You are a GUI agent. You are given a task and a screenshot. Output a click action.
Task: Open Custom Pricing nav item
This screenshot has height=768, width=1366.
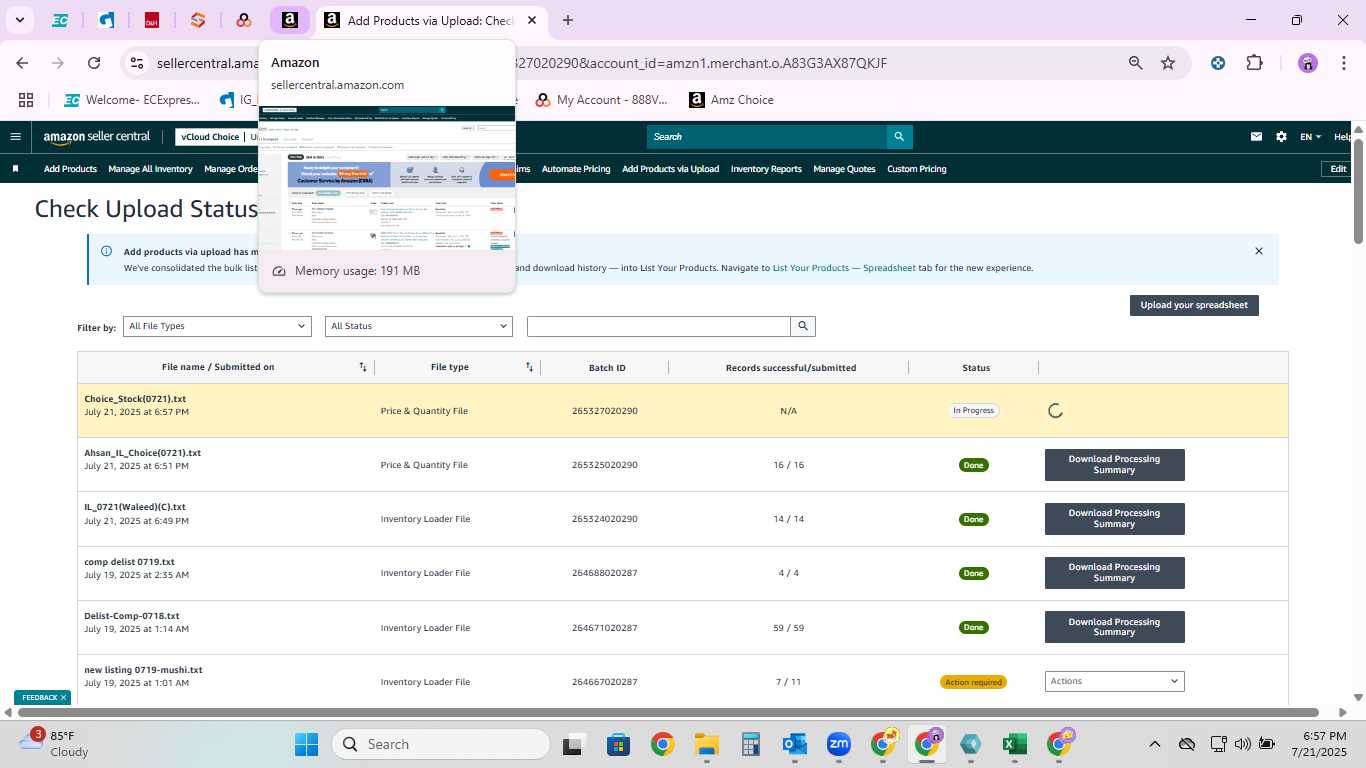click(917, 169)
